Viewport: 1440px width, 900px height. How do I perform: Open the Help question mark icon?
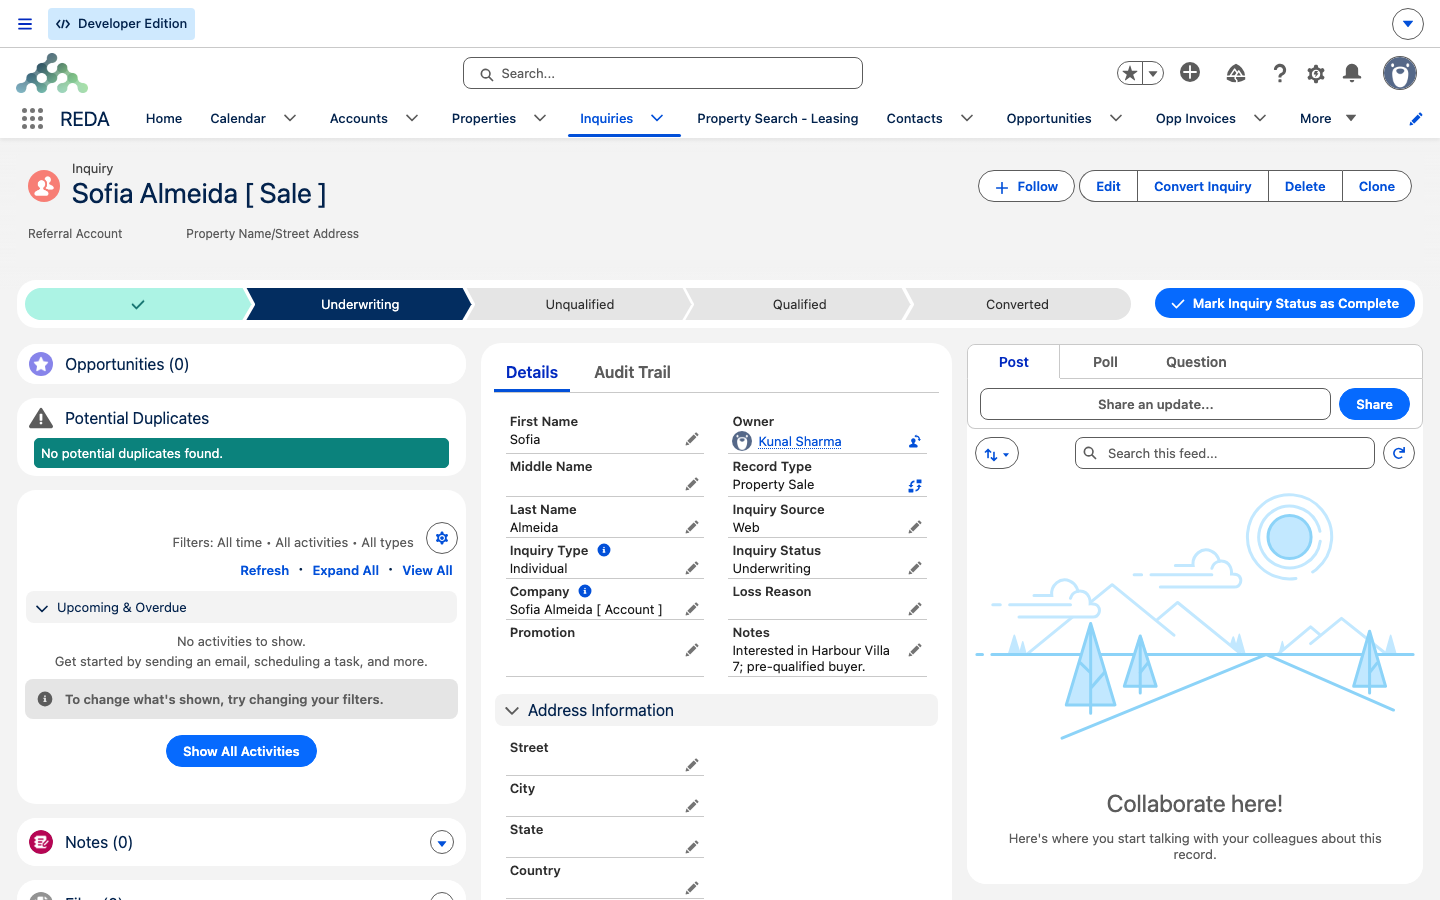(1279, 73)
